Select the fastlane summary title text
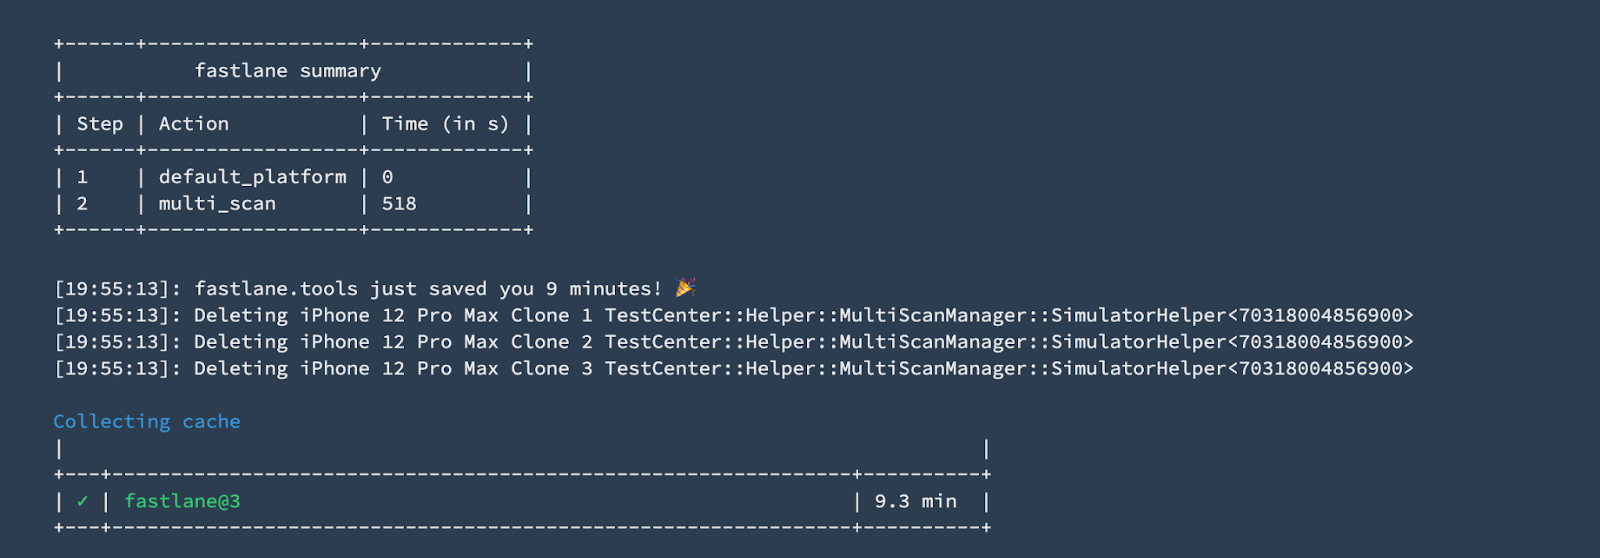Image resolution: width=1600 pixels, height=558 pixels. pos(288,71)
